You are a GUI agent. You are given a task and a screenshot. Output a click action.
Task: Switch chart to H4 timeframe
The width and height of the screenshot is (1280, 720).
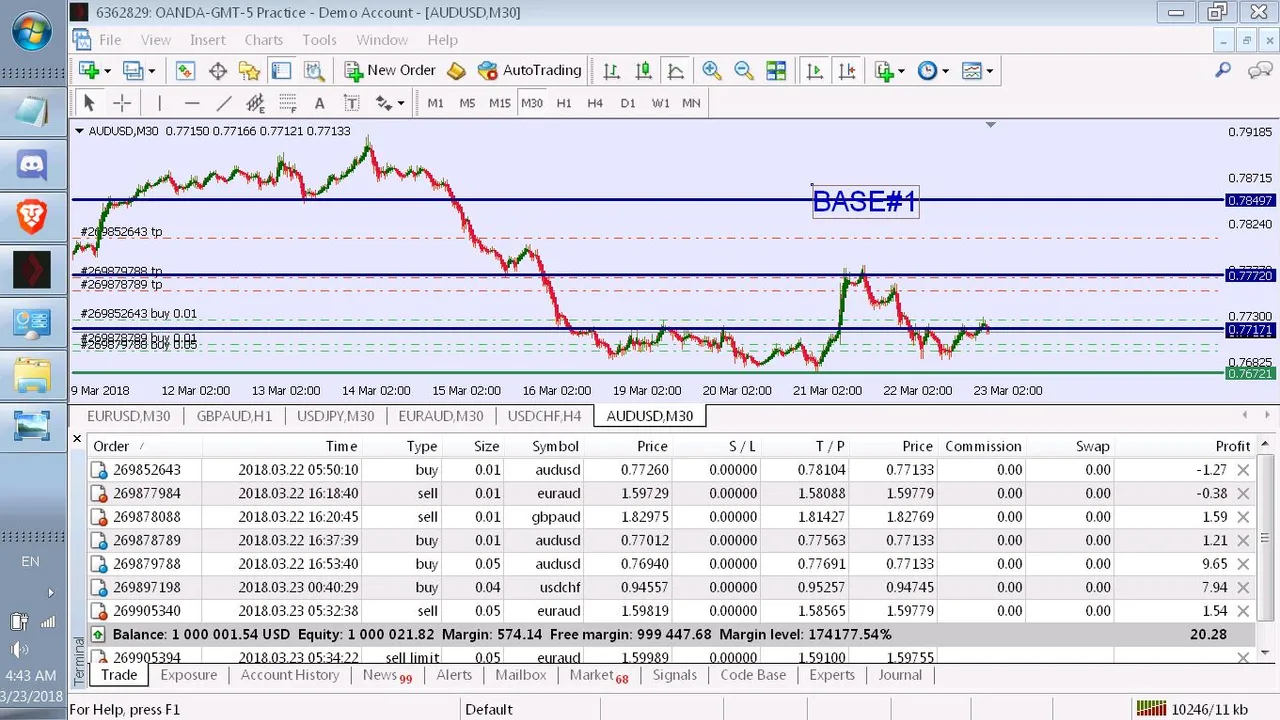595,102
